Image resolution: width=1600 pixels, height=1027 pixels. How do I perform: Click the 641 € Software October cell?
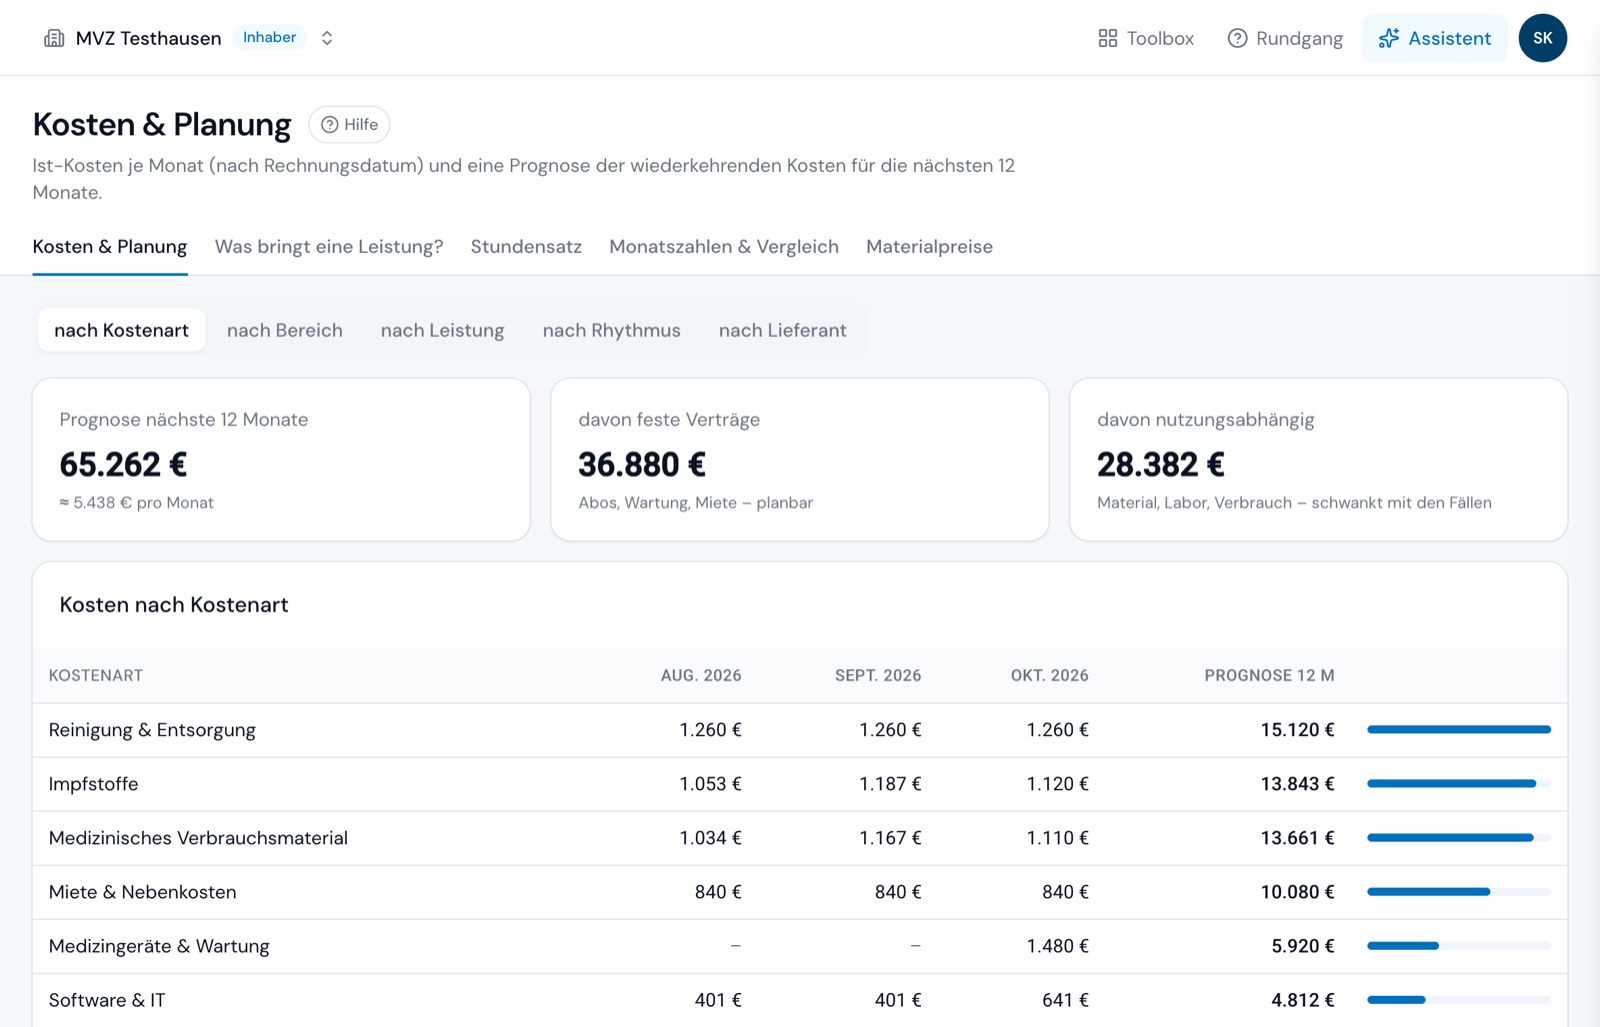1065,1000
